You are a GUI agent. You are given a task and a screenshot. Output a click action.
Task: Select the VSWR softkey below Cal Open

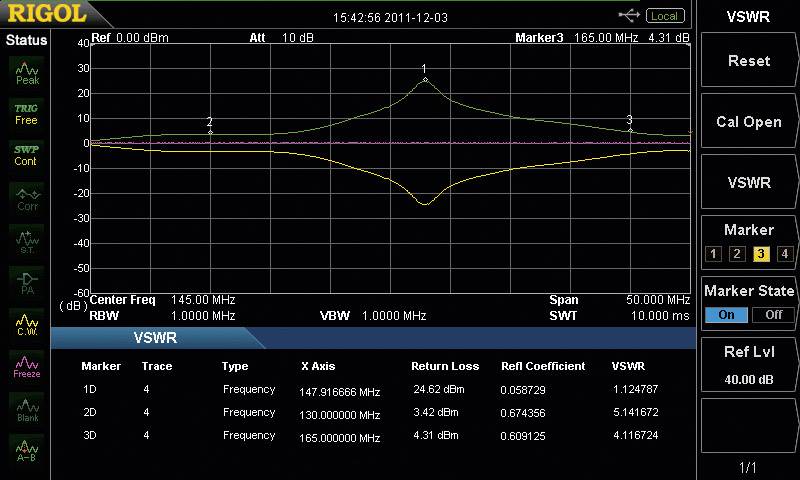pyautogui.click(x=748, y=183)
